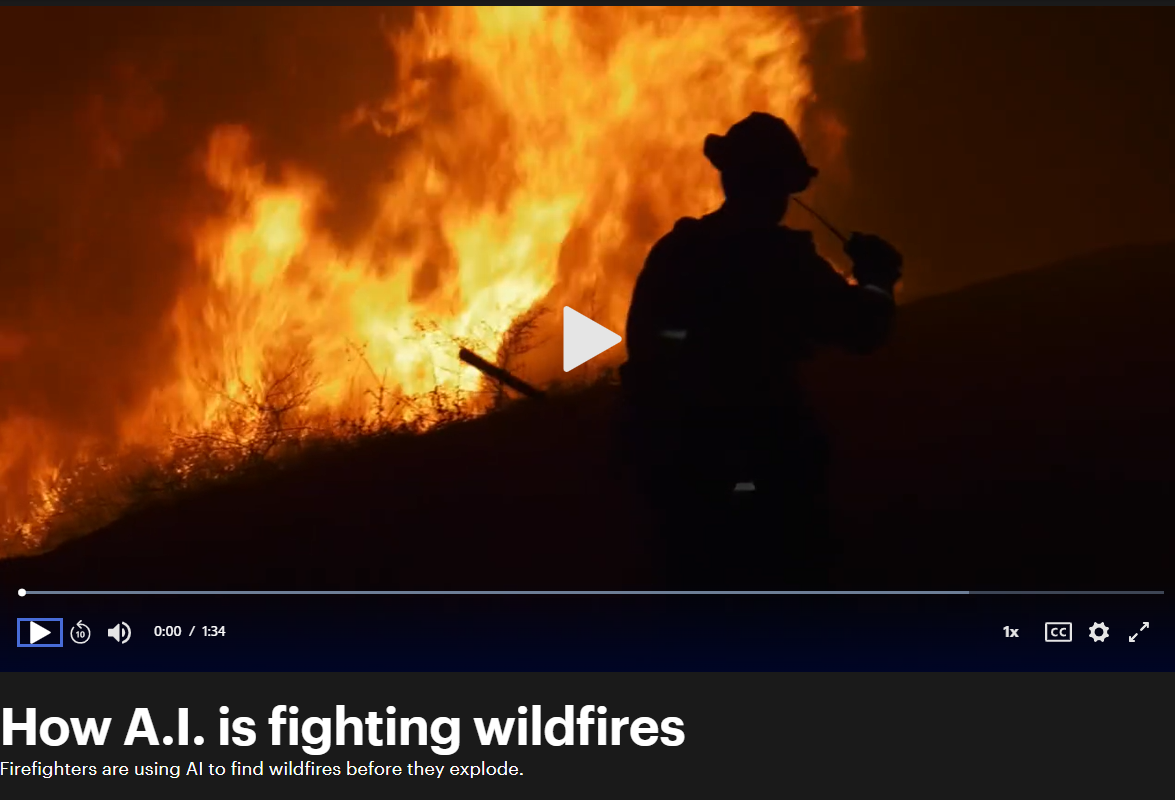The width and height of the screenshot is (1175, 800).
Task: Click the progress bar scrubber handle
Action: [x=22, y=593]
